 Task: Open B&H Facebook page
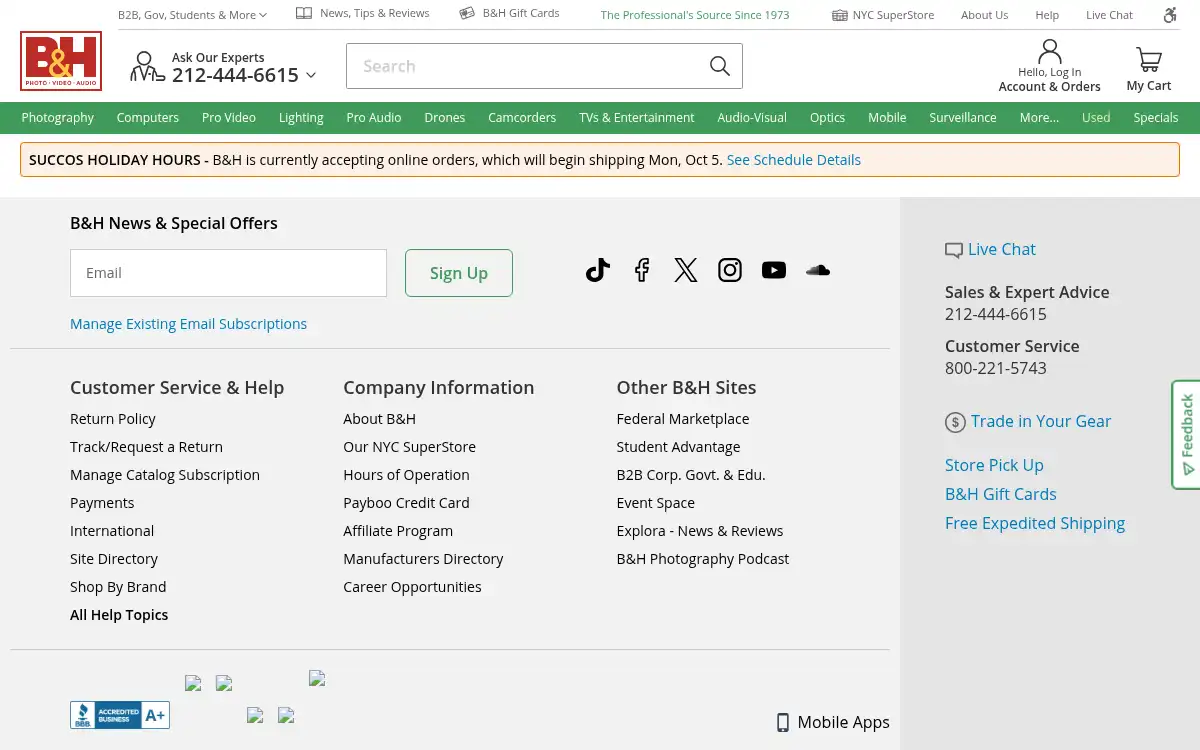[642, 270]
